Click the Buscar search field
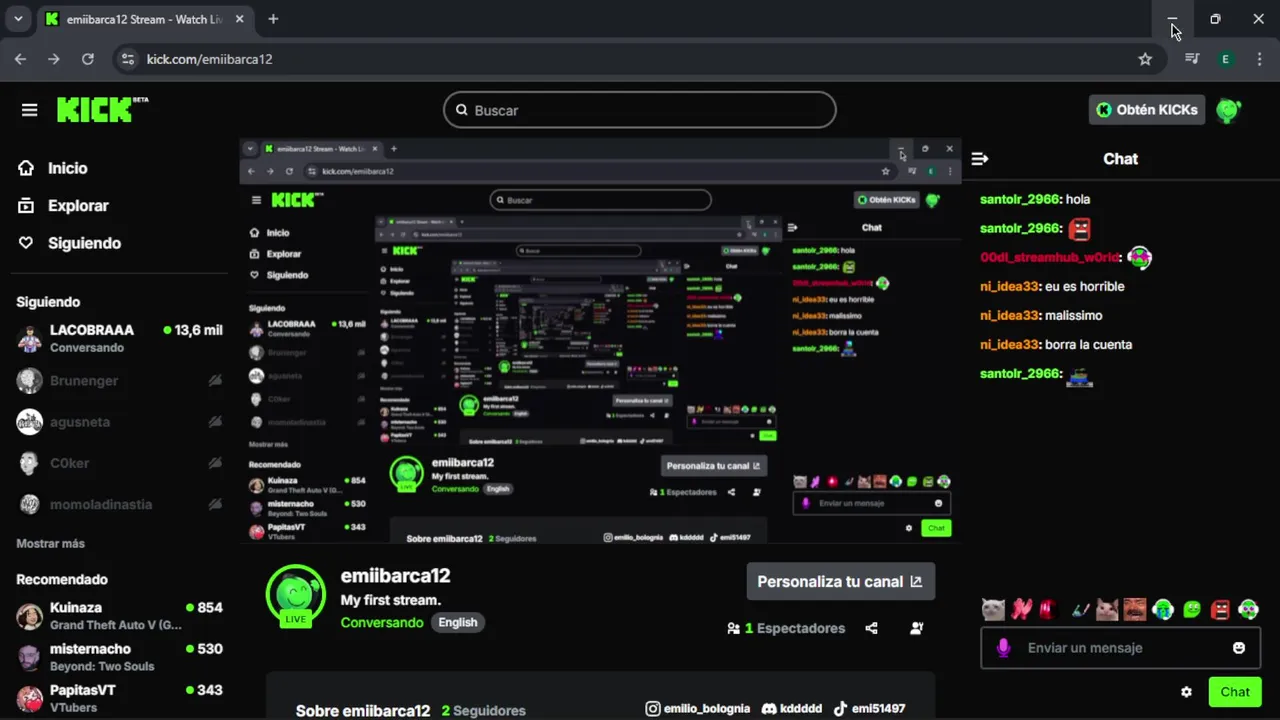This screenshot has height=720, width=1280. 640,110
